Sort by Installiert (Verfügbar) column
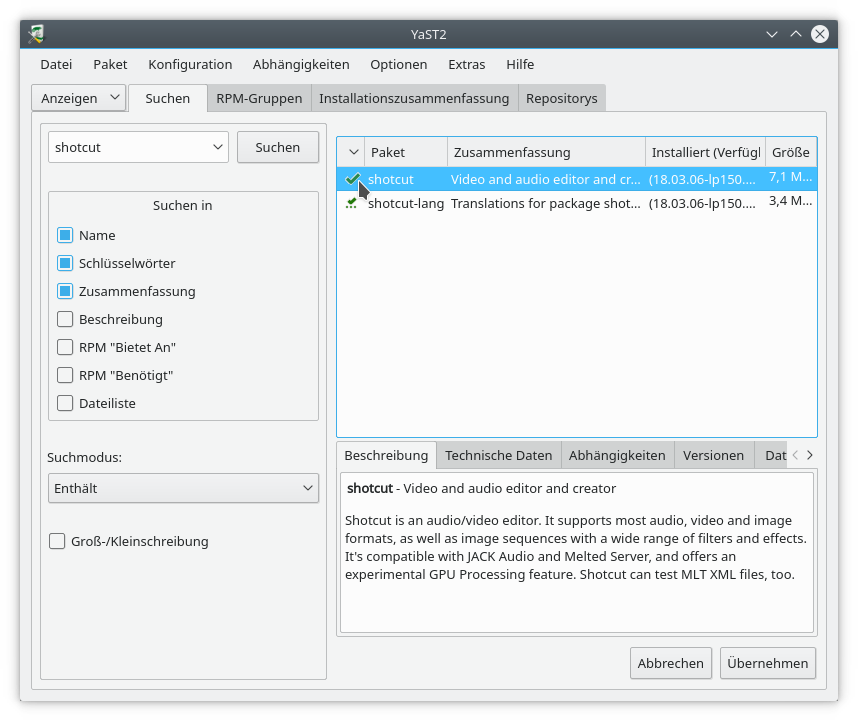Screen dimensions: 858x721 (x=705, y=152)
